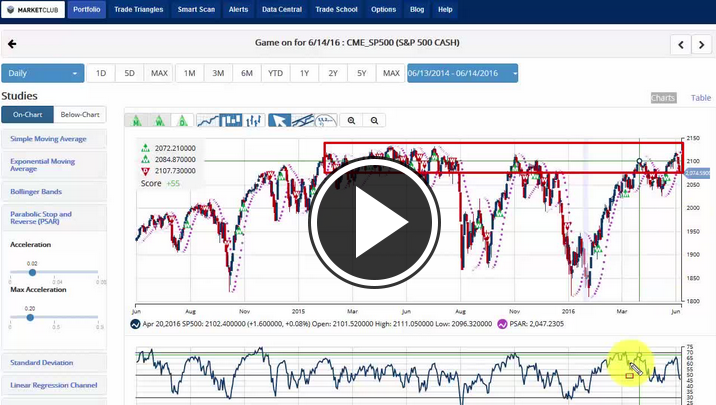Toggle the monthly Trade Triangle icon
Screen dimensions: 716x405
point(136,121)
